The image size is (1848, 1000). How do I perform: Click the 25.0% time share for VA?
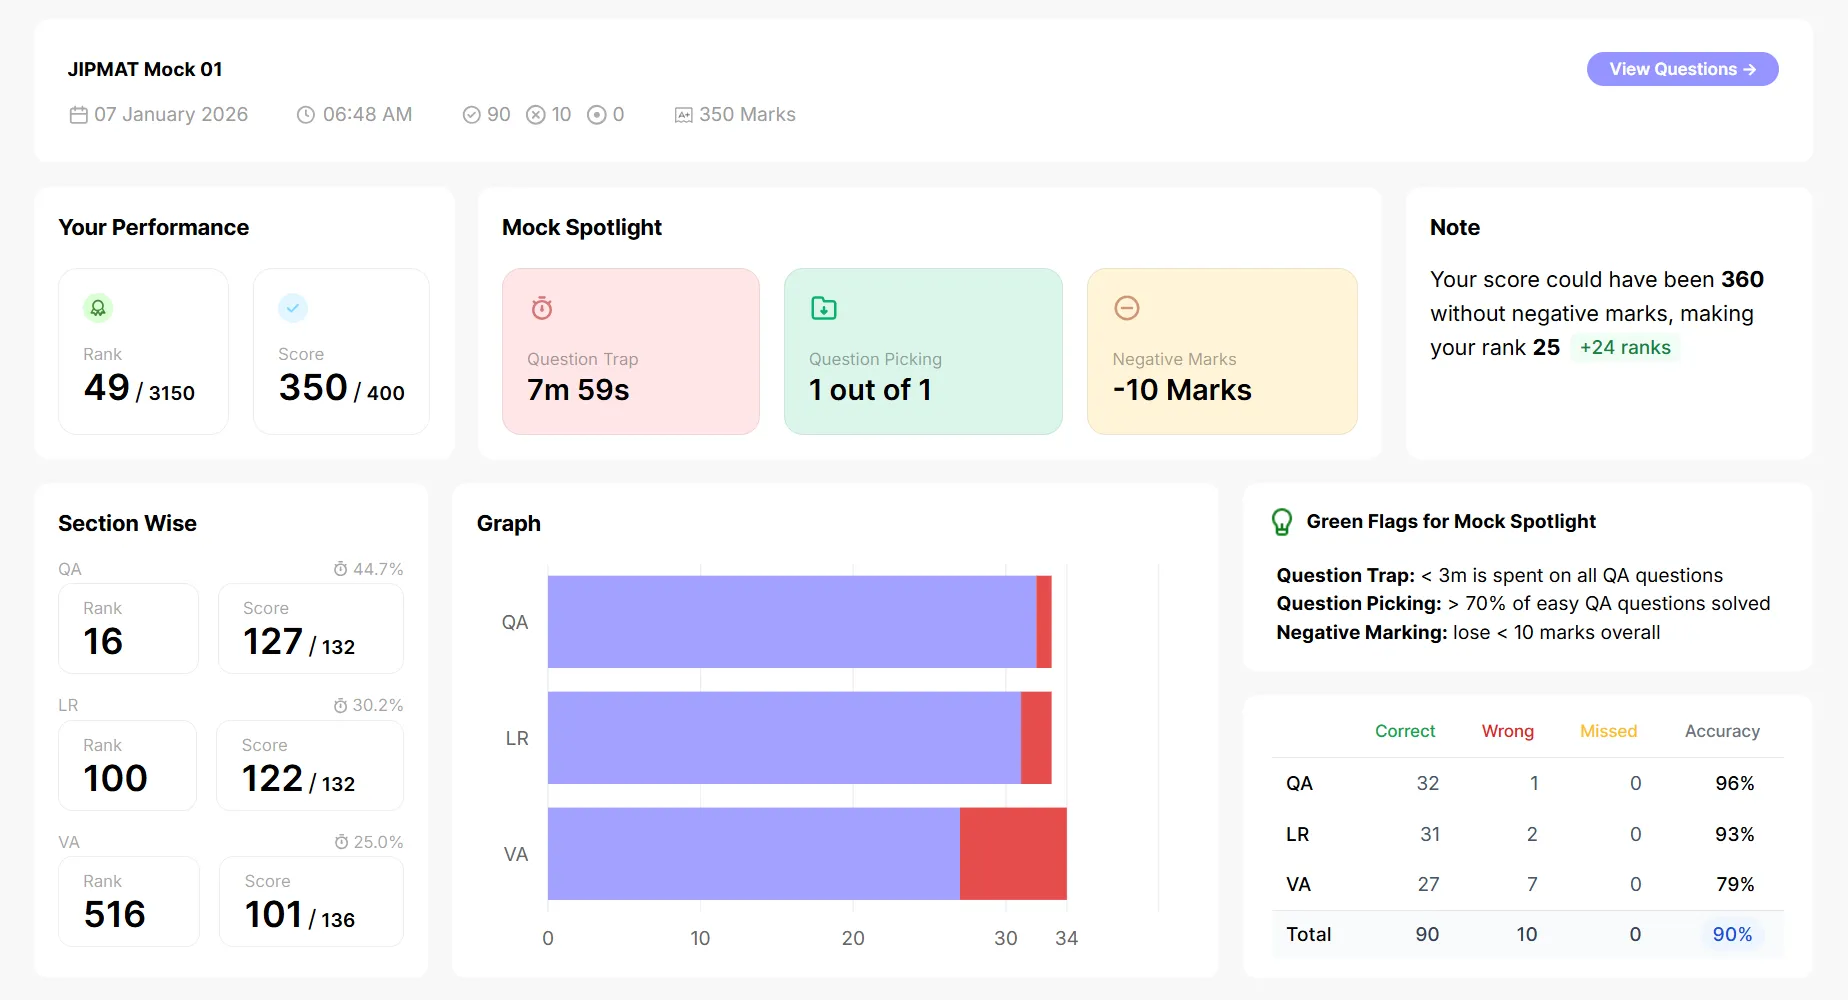pos(379,842)
